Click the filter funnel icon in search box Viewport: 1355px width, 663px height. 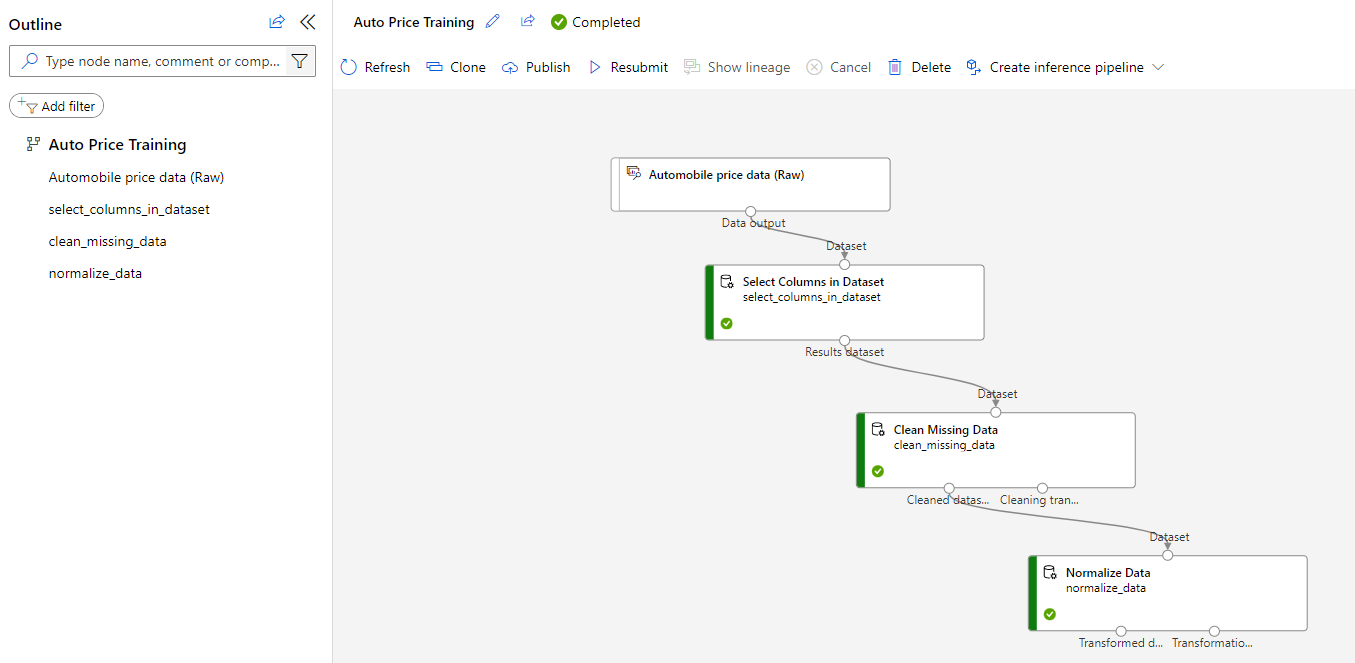coord(299,61)
